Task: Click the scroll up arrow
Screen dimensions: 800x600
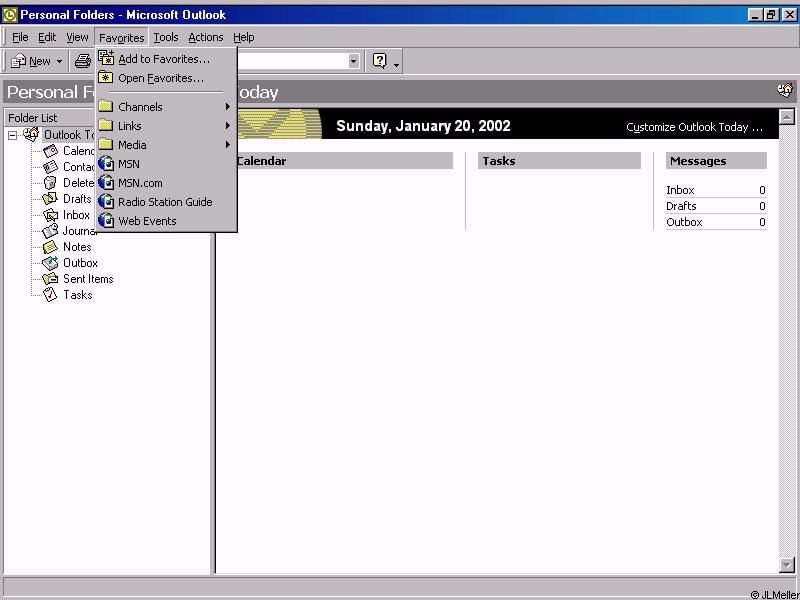Action: point(787,117)
